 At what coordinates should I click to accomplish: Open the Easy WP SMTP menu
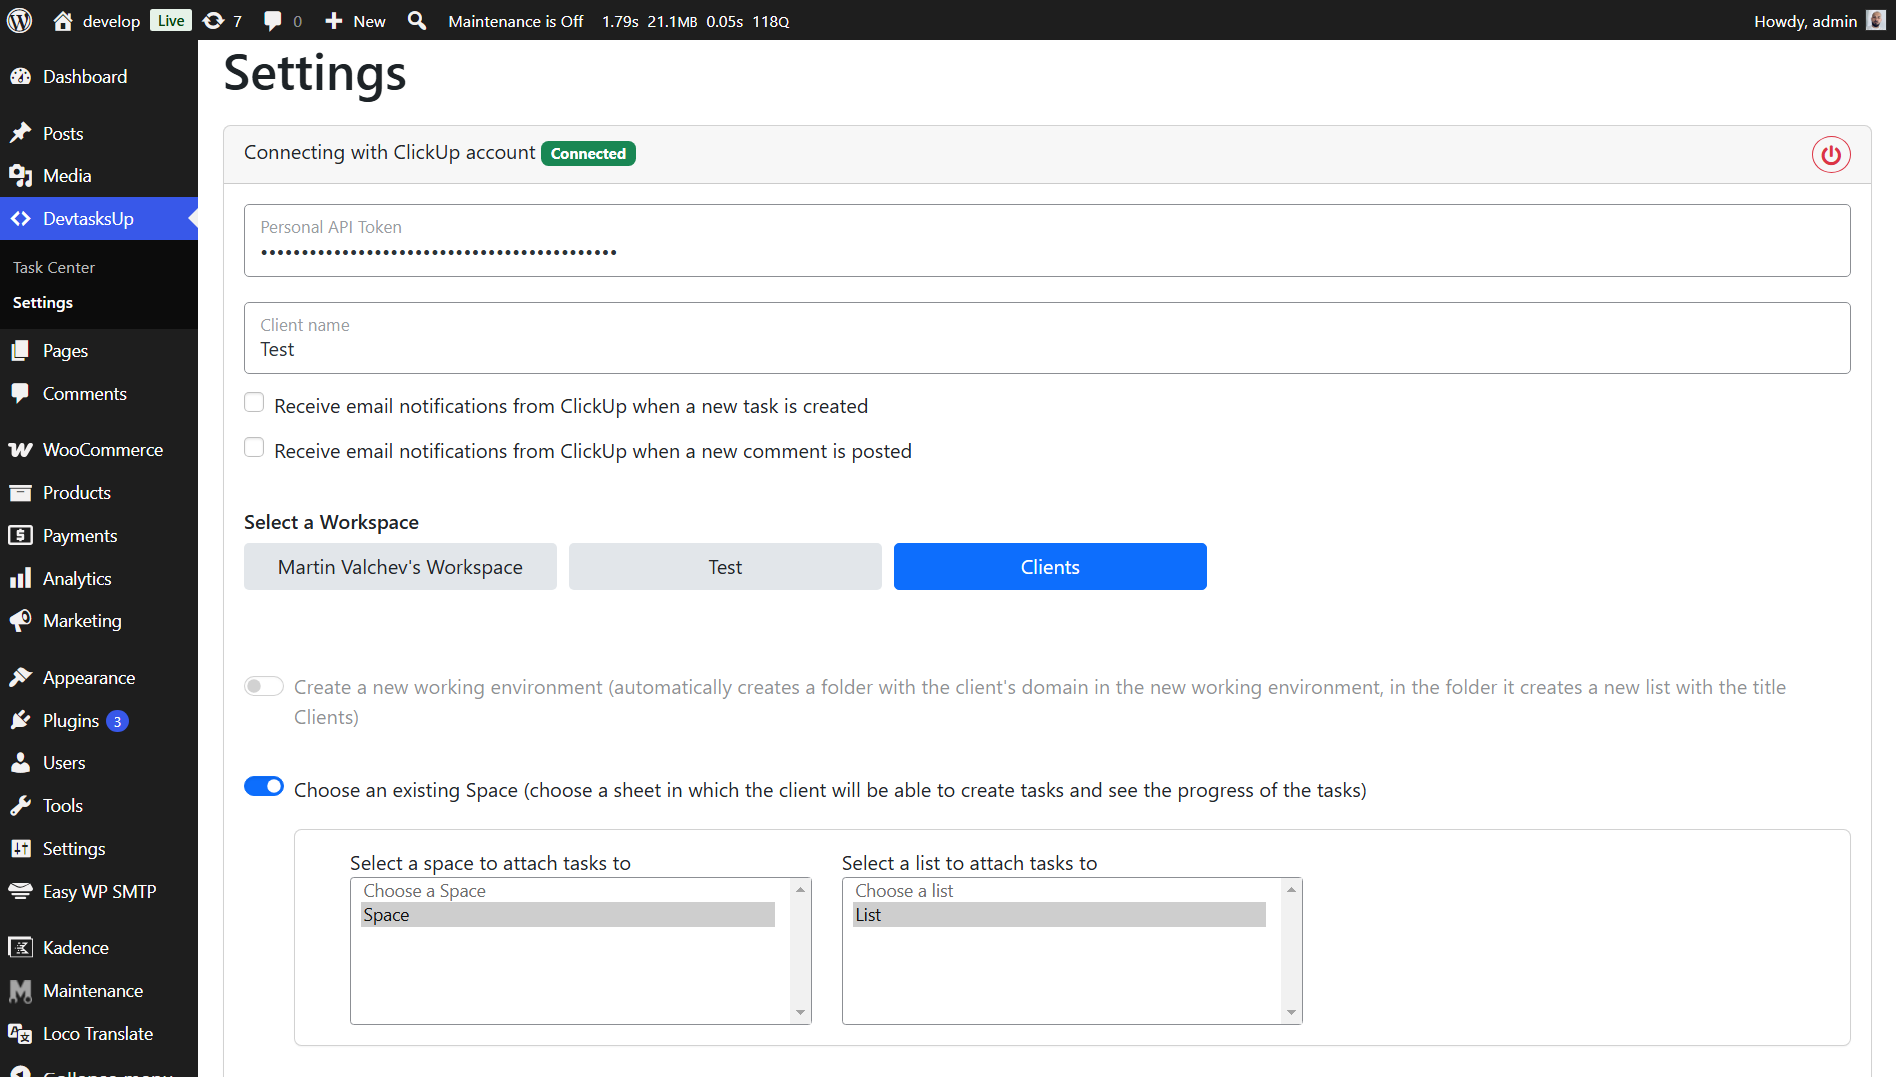[99, 891]
